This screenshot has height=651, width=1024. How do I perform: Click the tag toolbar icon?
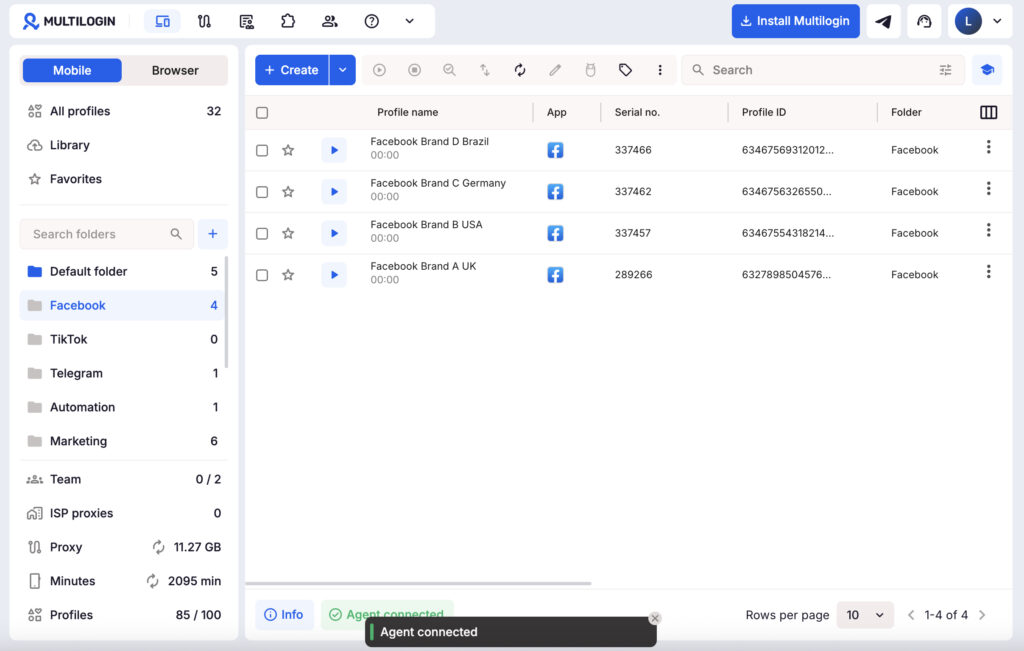coord(625,70)
